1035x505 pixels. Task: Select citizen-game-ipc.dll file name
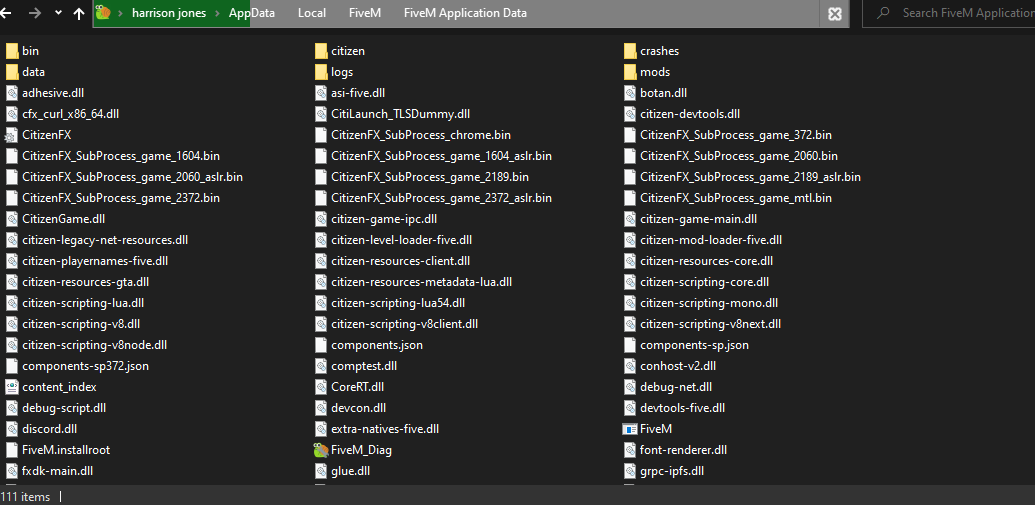pyautogui.click(x=384, y=219)
